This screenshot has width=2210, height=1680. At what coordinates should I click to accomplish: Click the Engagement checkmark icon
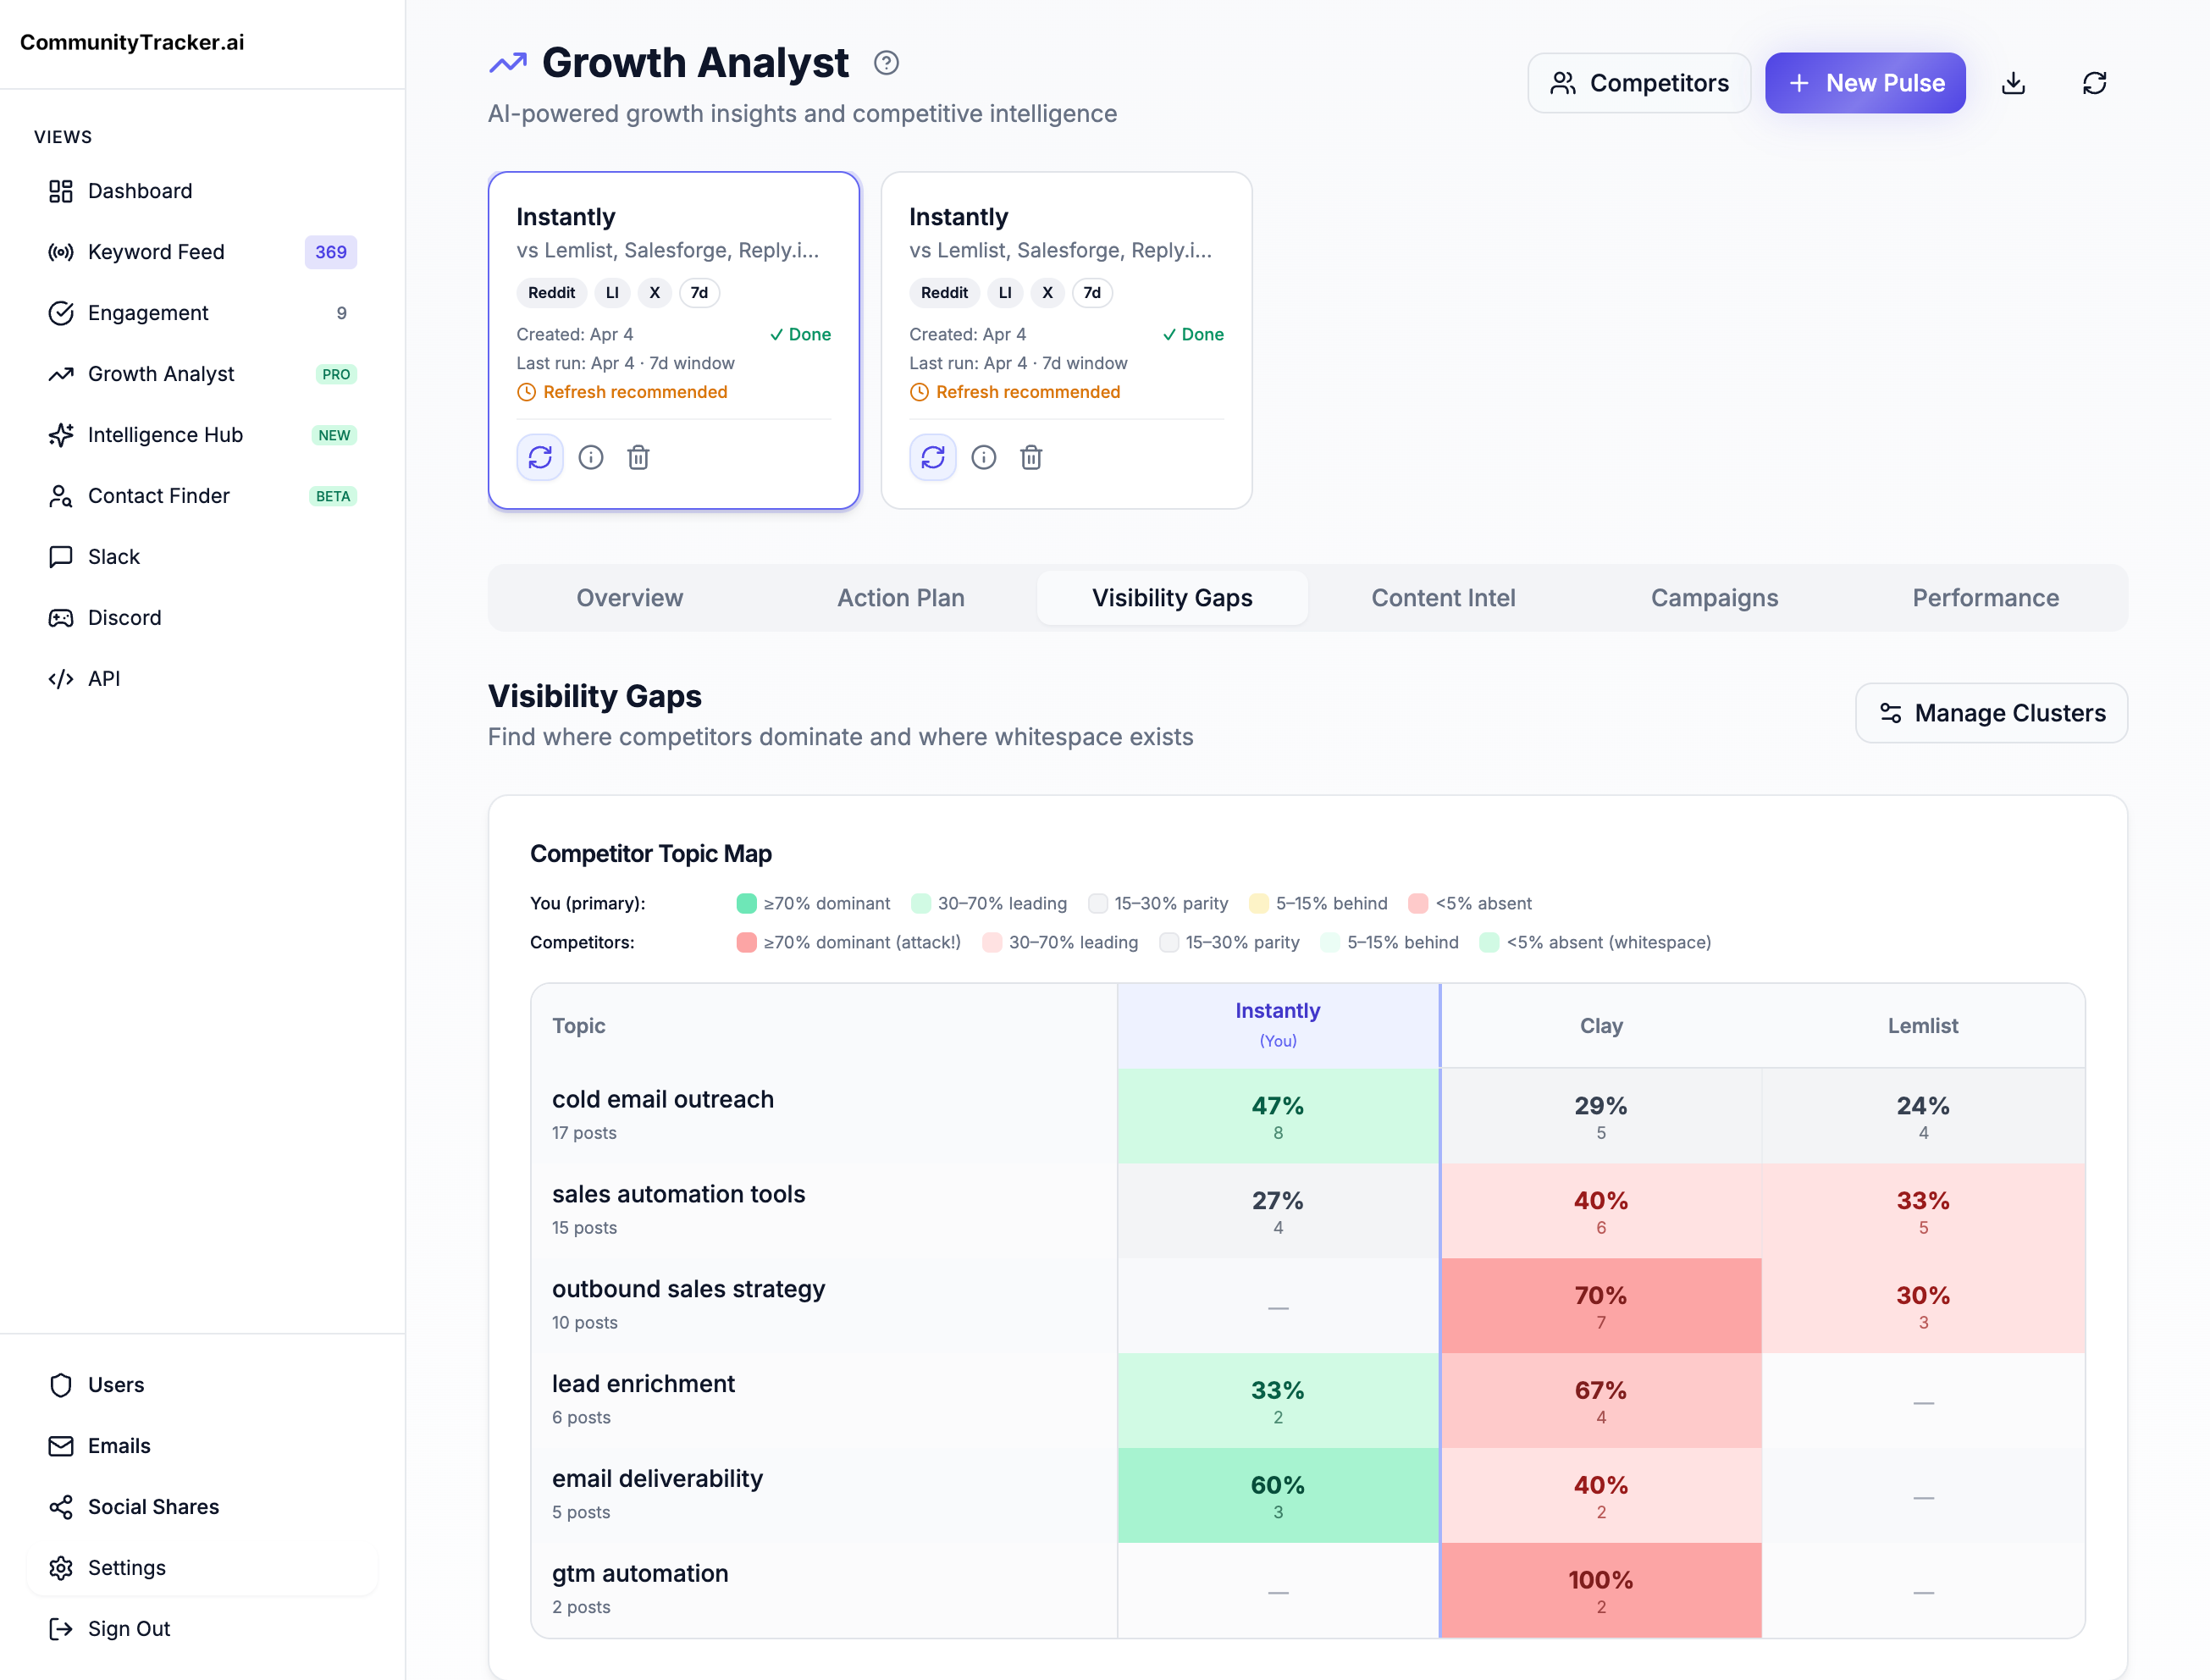point(61,313)
